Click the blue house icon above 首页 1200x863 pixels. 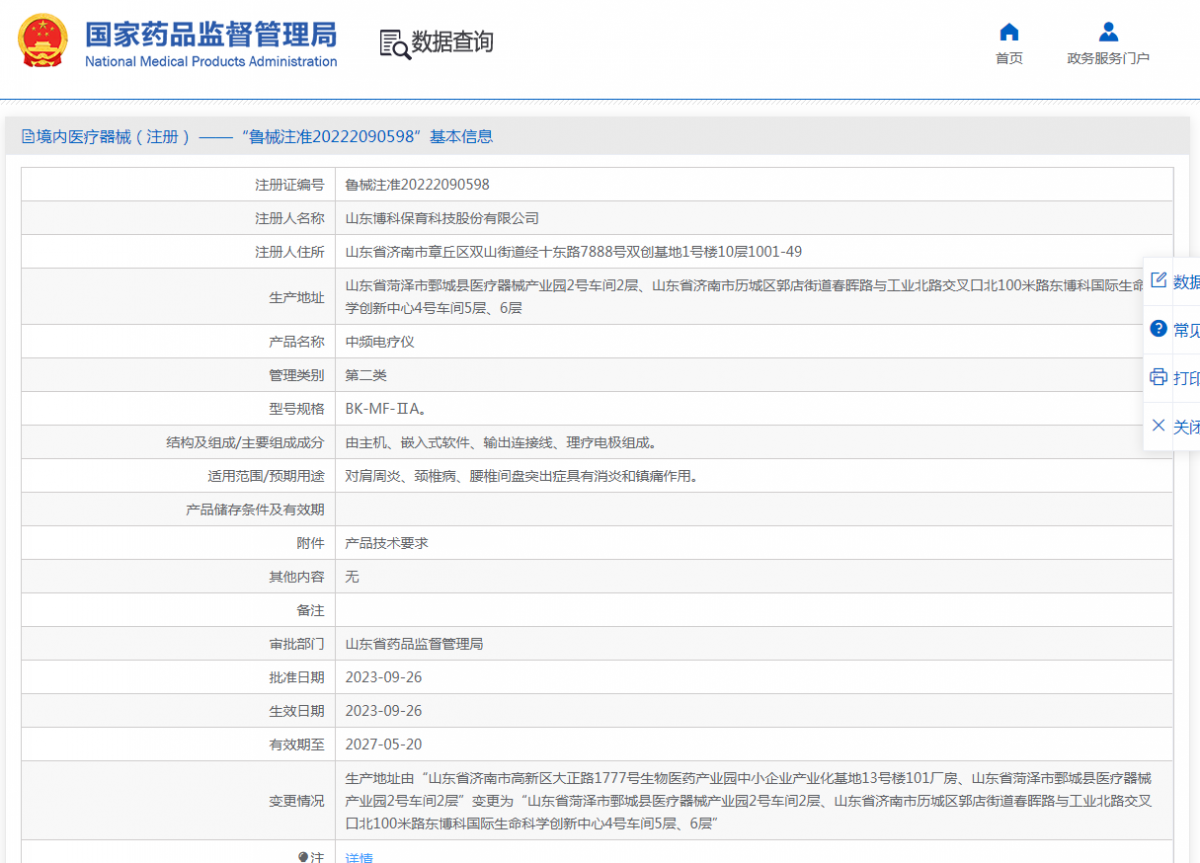click(1009, 31)
